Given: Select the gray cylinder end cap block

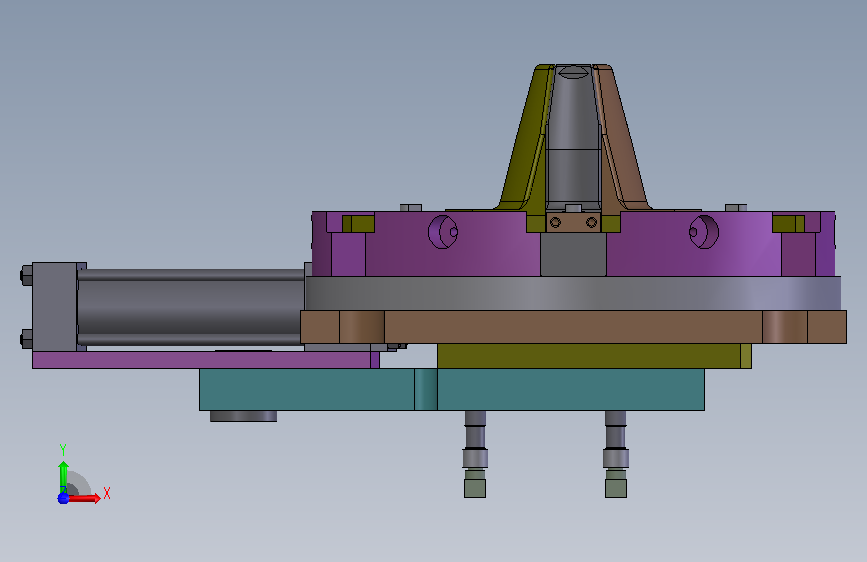Looking at the screenshot, I should coord(54,307).
